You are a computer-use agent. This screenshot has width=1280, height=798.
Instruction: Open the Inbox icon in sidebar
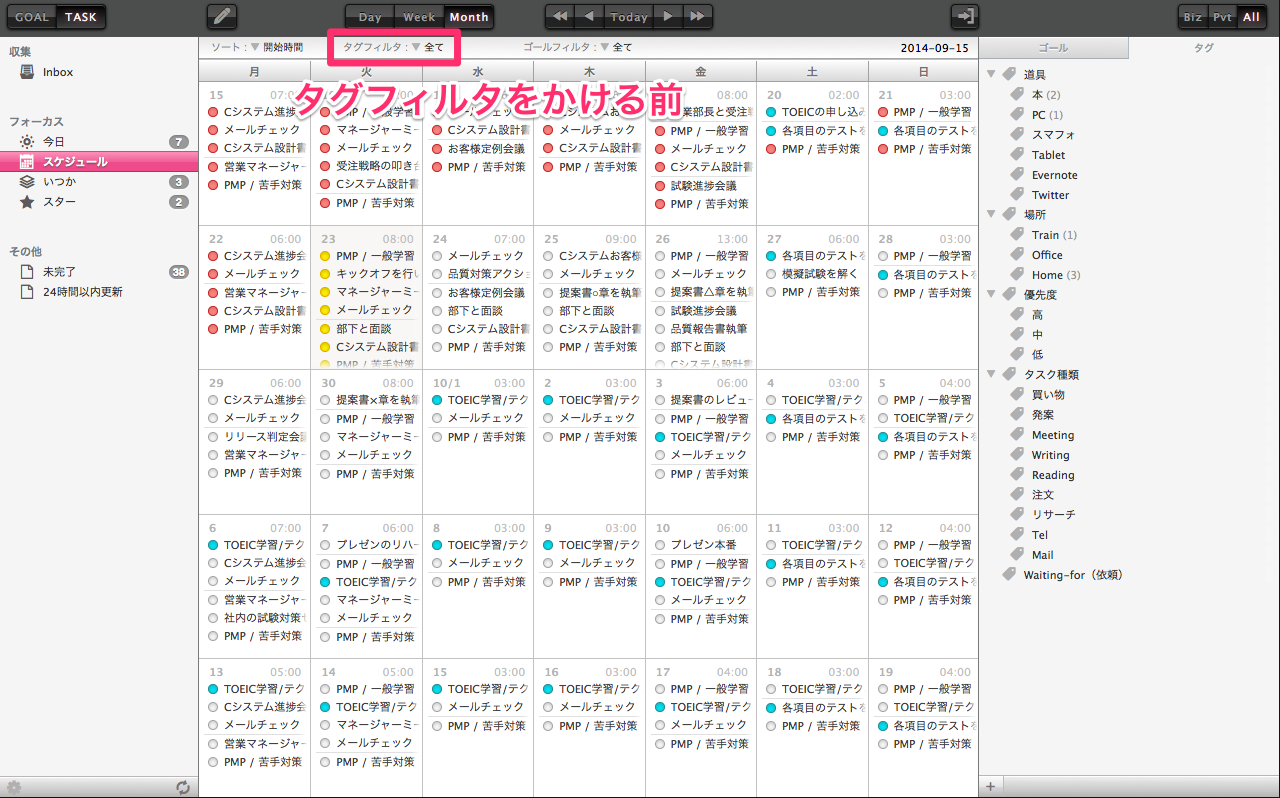(x=27, y=72)
